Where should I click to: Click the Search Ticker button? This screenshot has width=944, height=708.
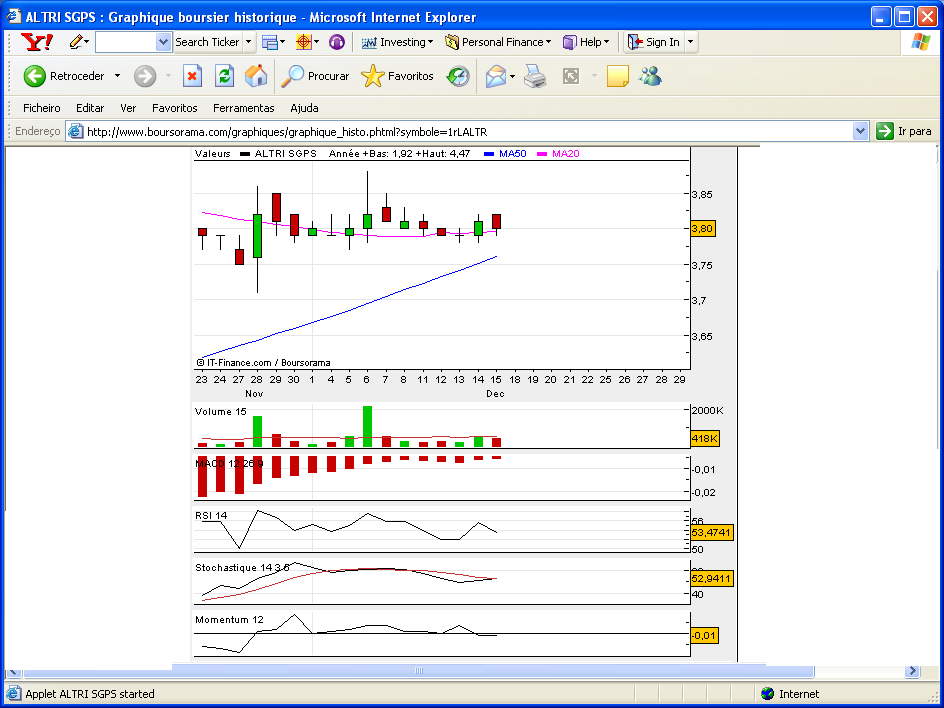click(x=207, y=42)
